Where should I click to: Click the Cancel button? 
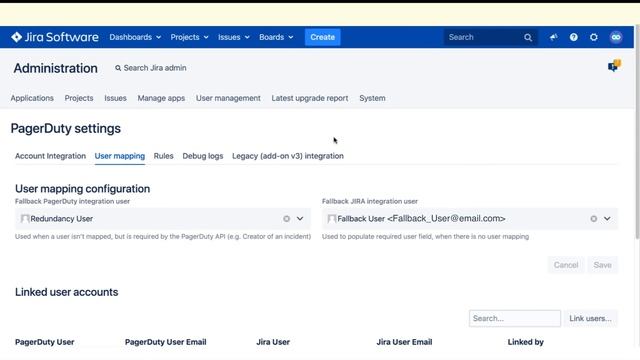point(566,265)
